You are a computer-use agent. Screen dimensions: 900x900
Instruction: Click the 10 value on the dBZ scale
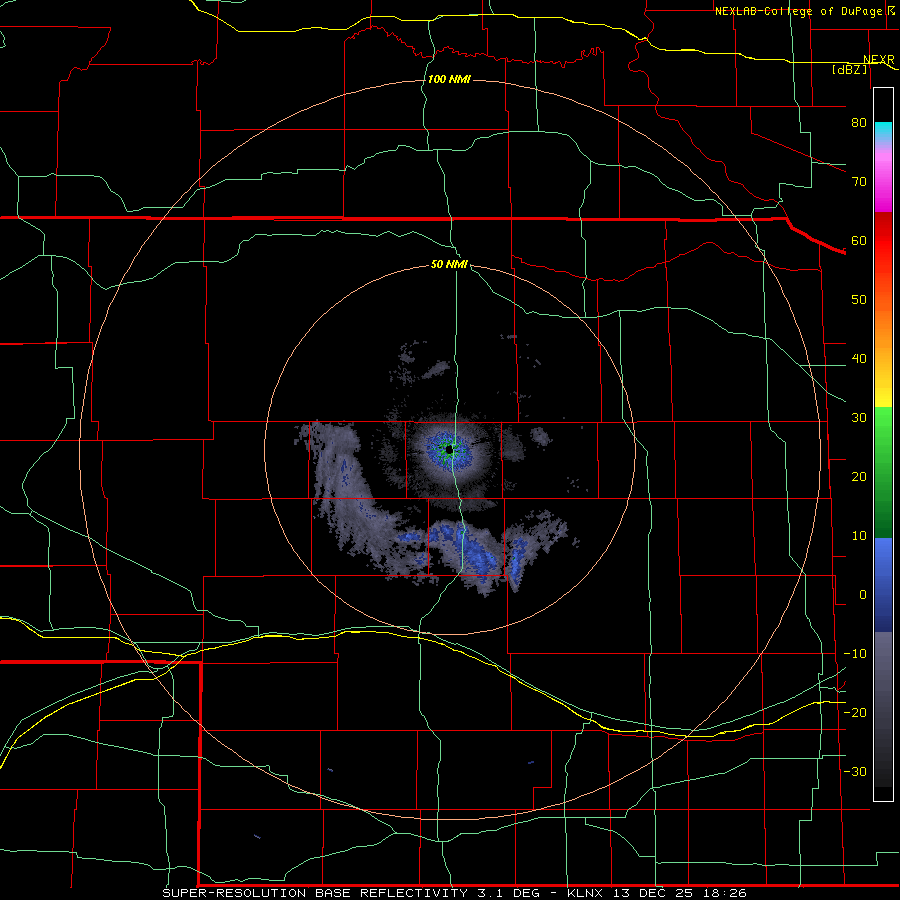pyautogui.click(x=859, y=536)
